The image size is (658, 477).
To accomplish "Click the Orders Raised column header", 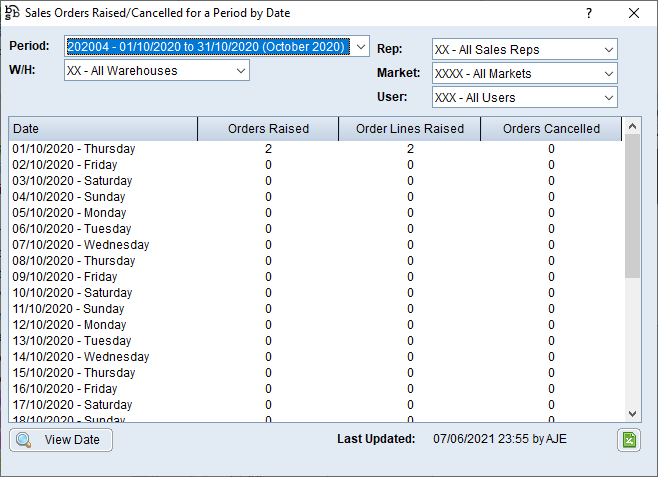I will 268,129.
